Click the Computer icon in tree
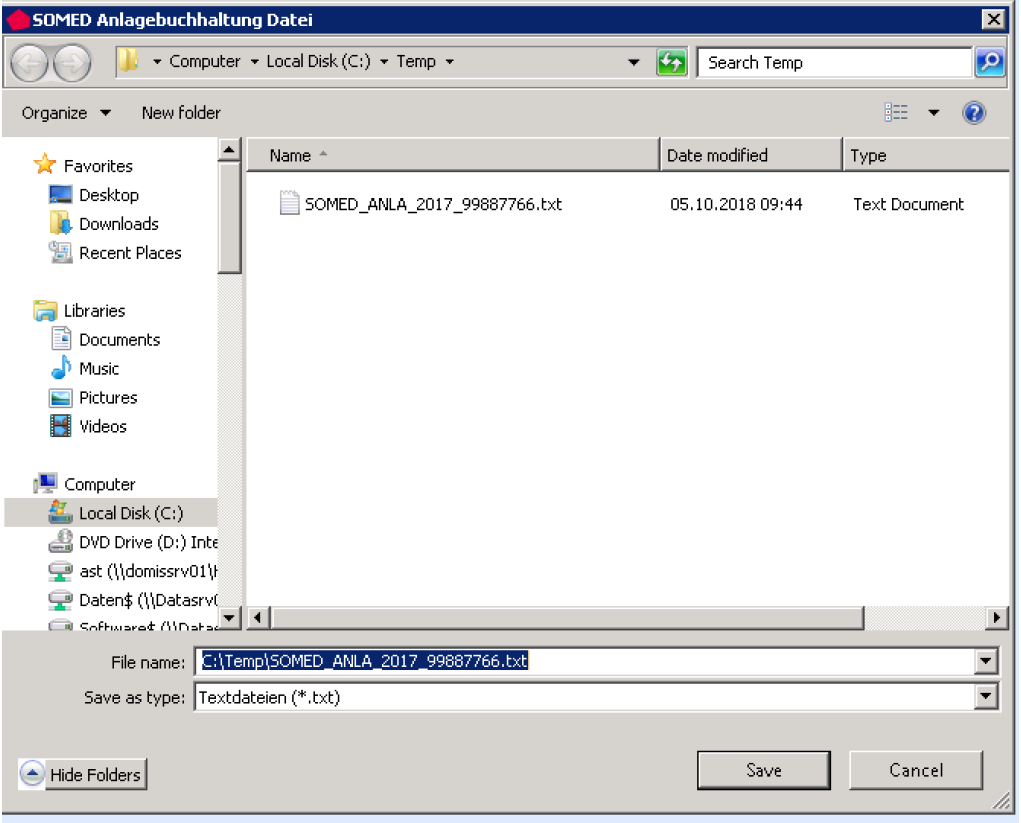This screenshot has width=1021, height=823. (45, 483)
